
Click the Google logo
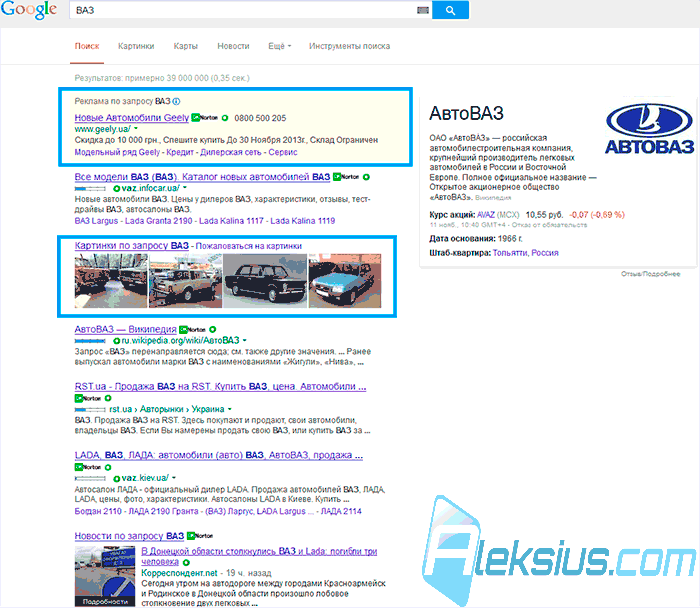pos(29,10)
